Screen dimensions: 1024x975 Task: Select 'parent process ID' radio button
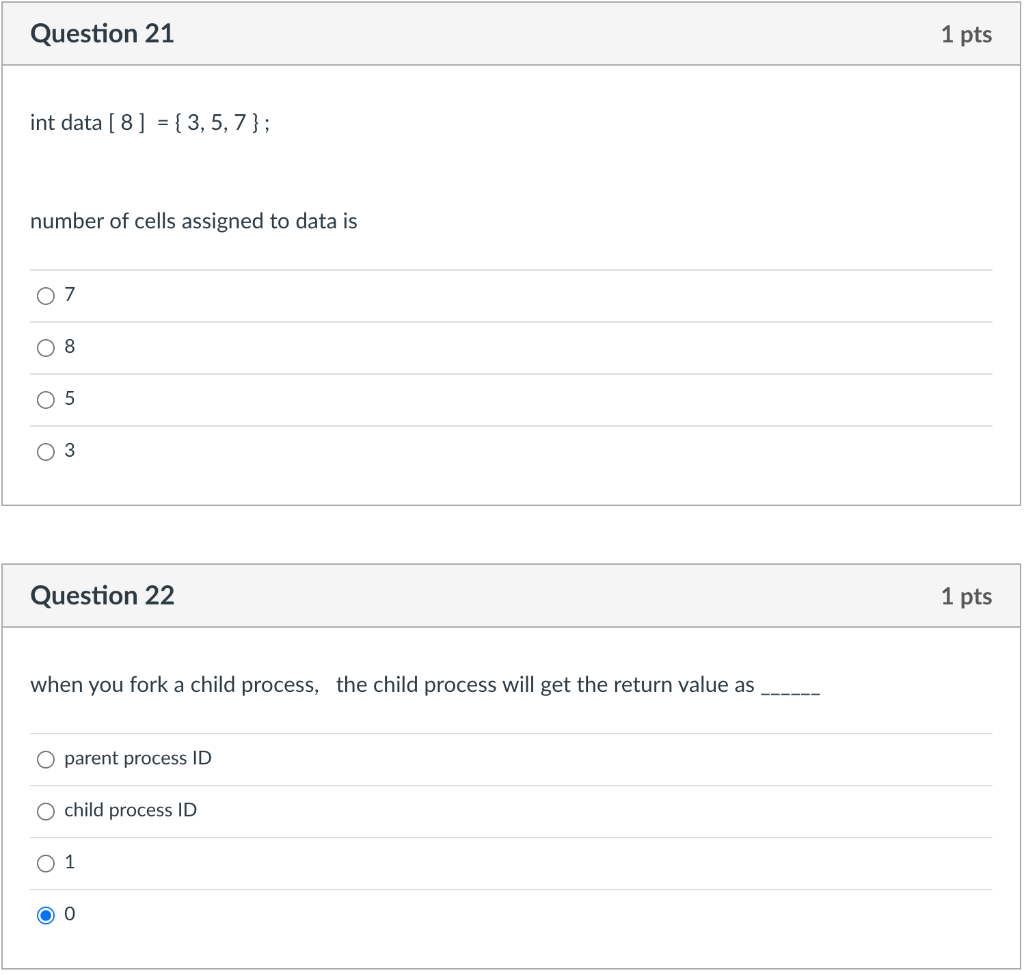tap(46, 760)
